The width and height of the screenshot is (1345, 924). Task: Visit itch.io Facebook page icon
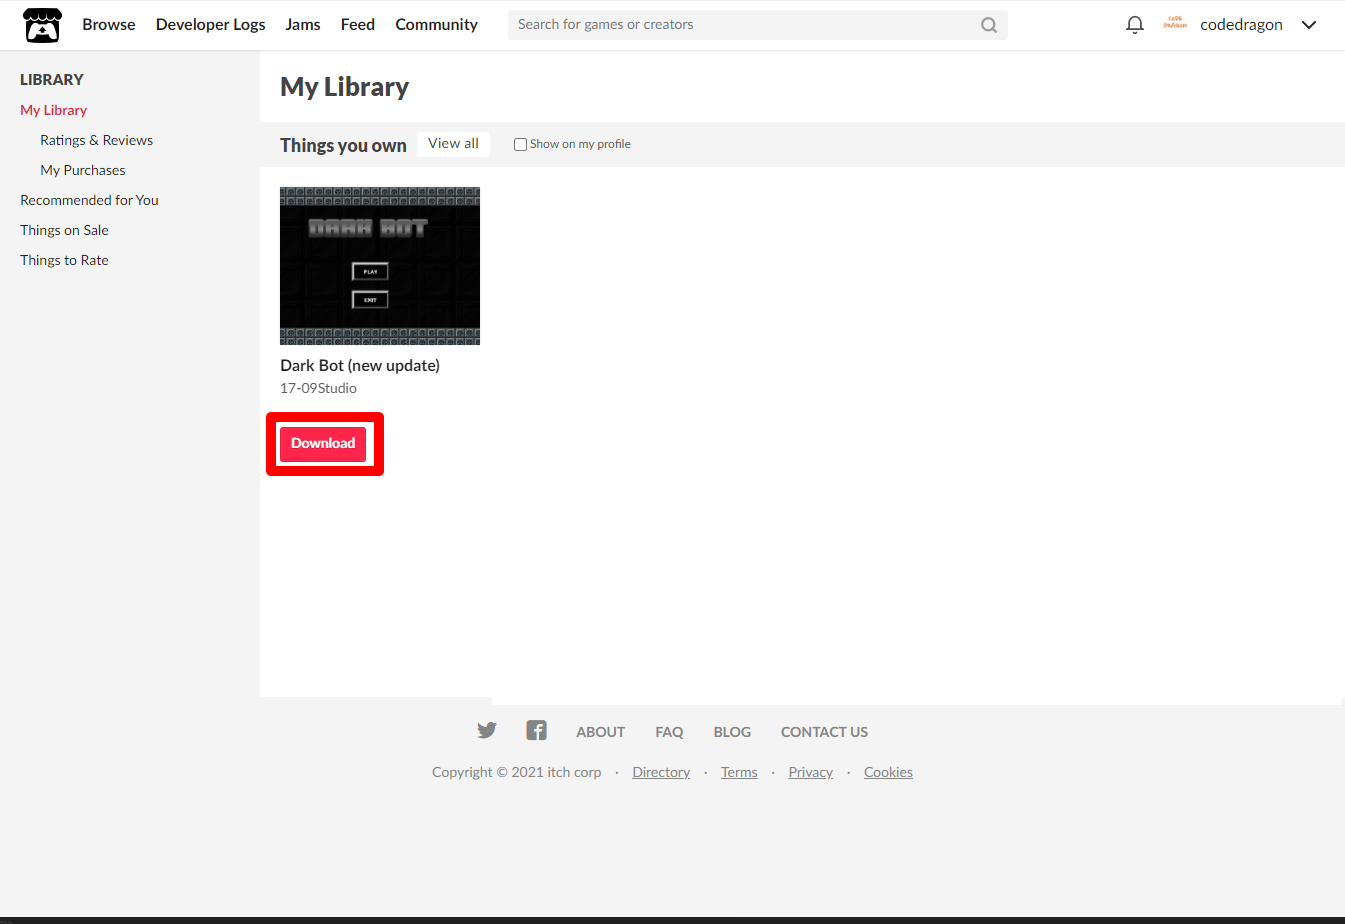click(x=537, y=730)
